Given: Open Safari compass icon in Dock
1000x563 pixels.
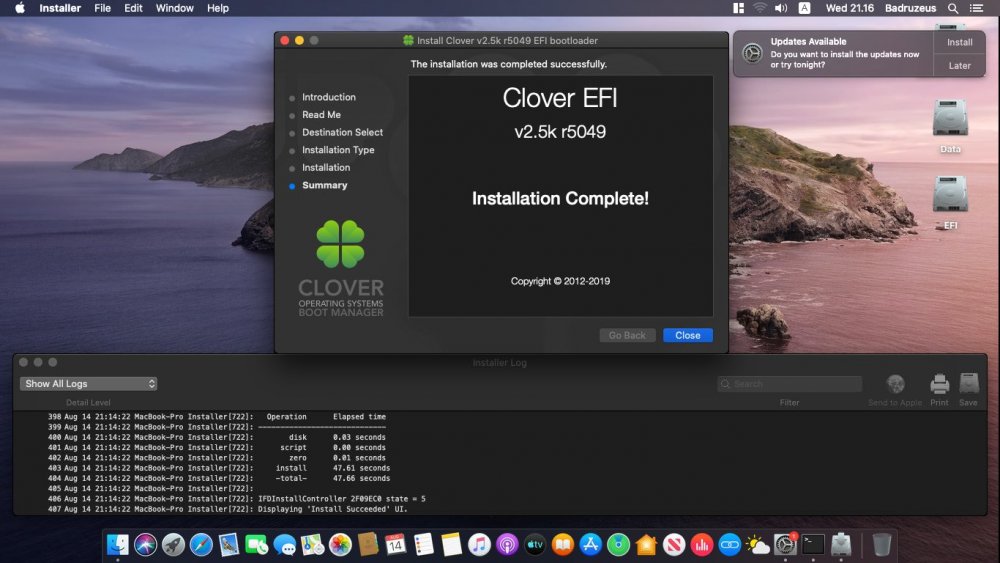Looking at the screenshot, I should (x=201, y=545).
